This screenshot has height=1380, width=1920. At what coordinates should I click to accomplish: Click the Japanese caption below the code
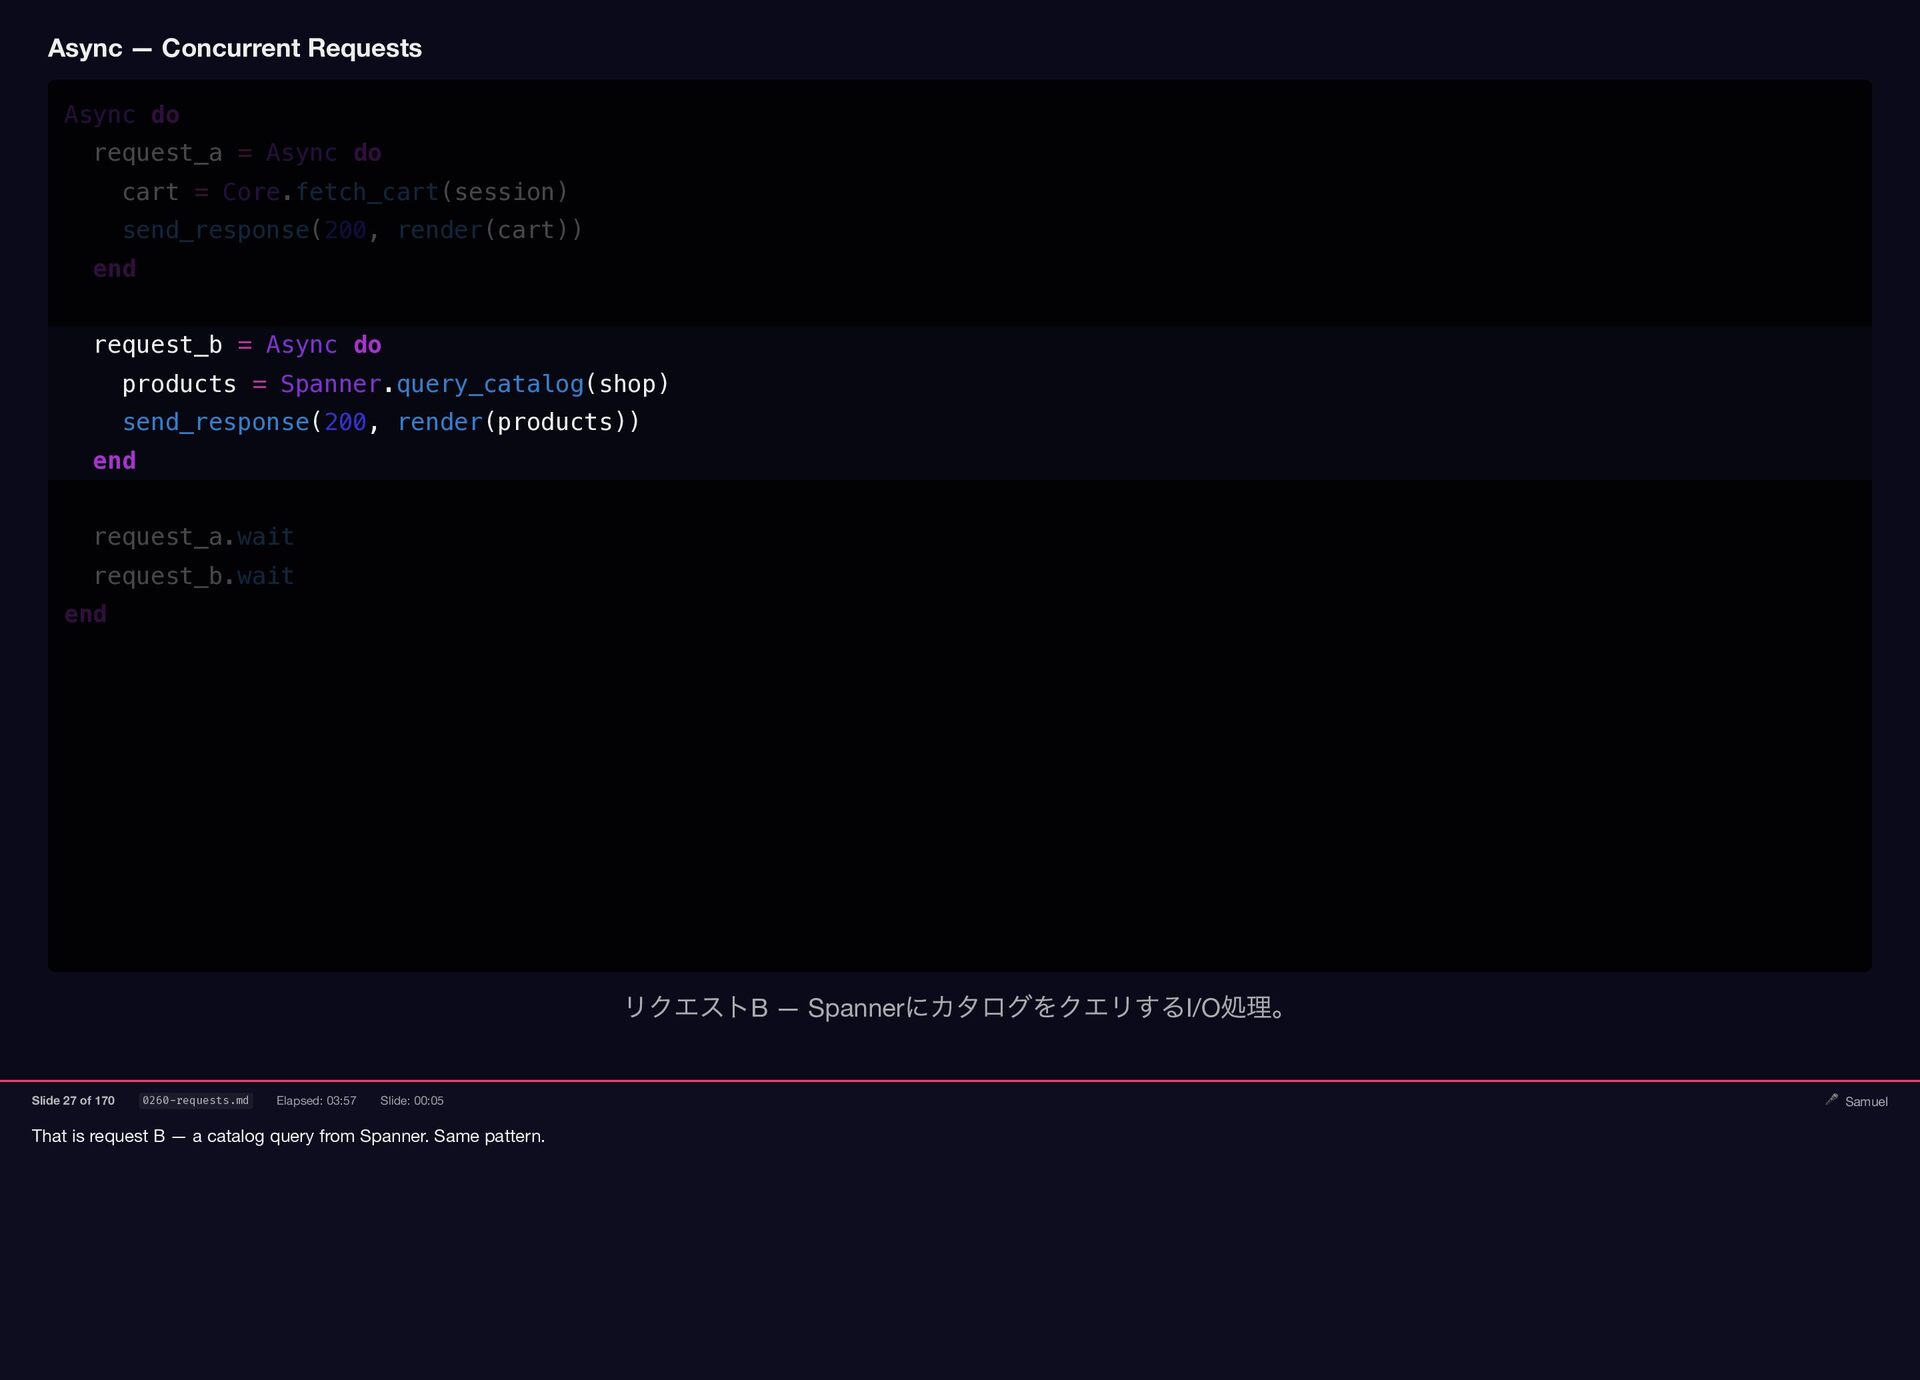tap(957, 1007)
